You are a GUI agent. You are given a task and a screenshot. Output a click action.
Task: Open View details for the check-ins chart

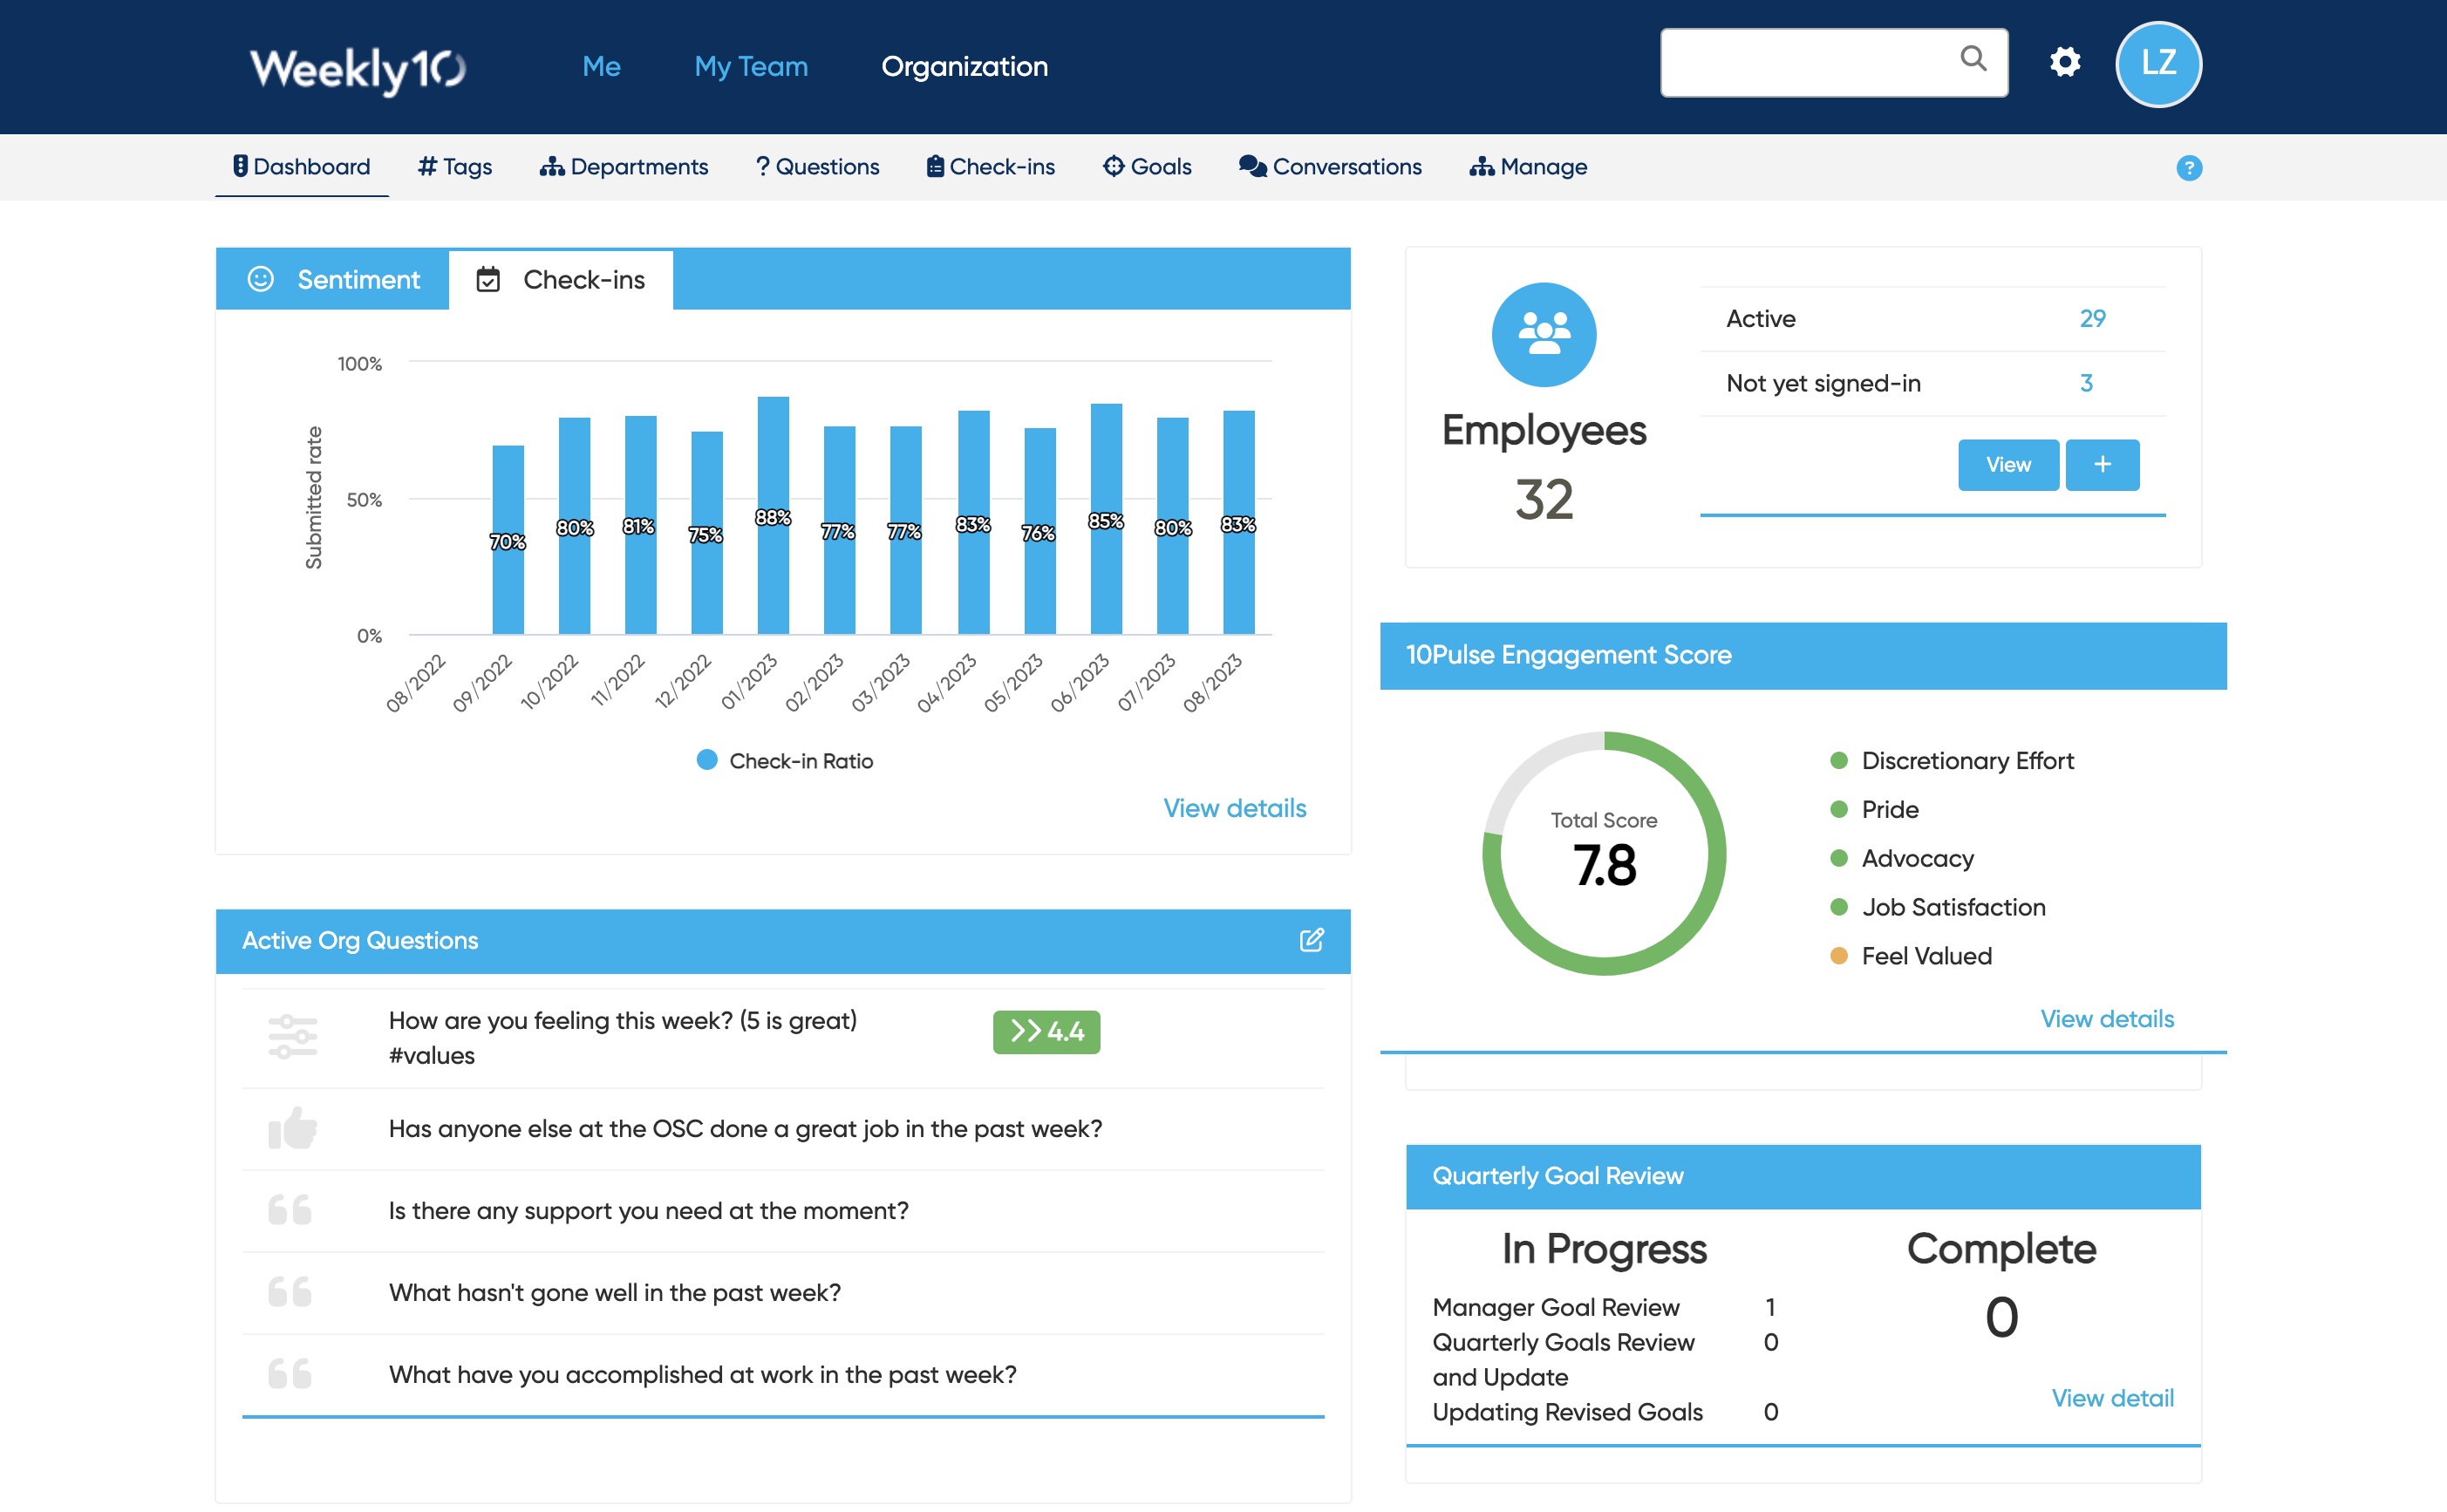coord(1234,808)
